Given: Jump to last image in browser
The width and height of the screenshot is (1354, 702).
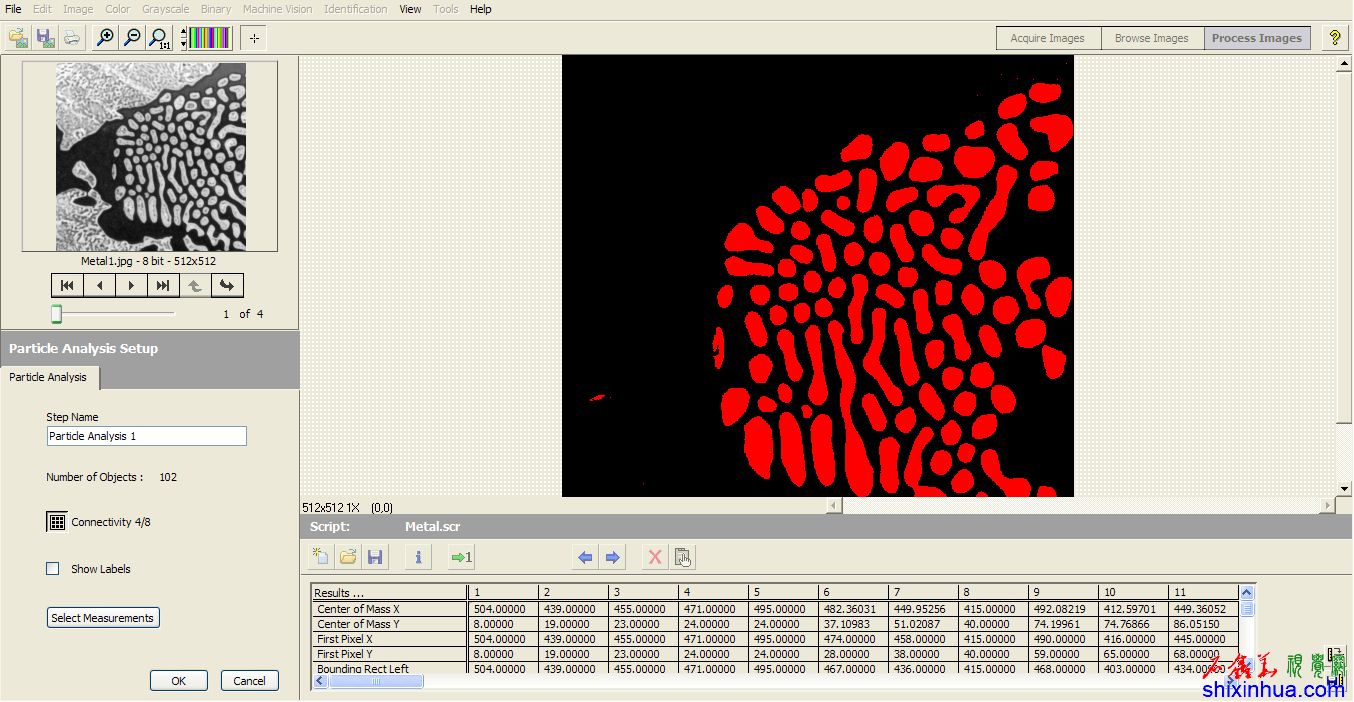Looking at the screenshot, I should click(162, 286).
